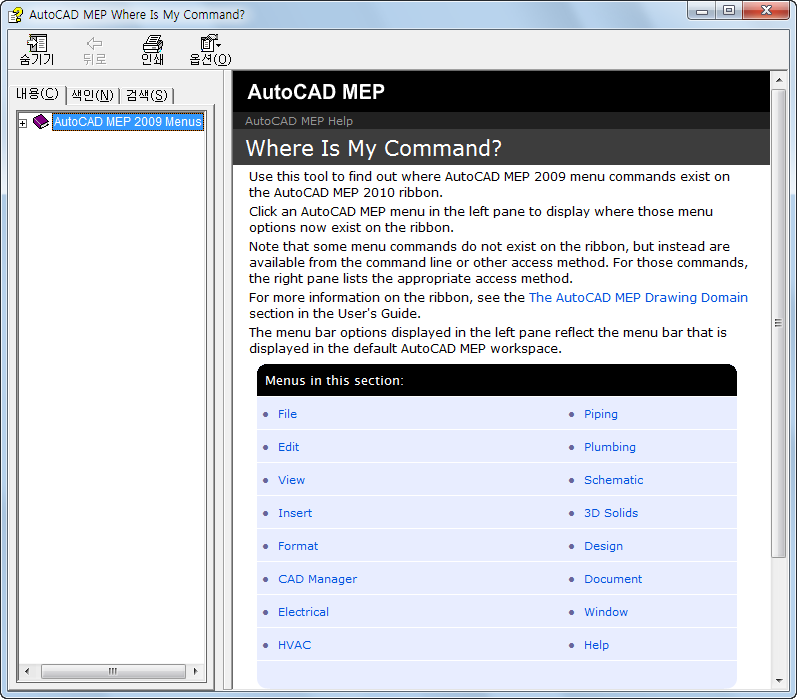The image size is (797, 699).
Task: Open the Plumbing menu link
Action: click(609, 447)
